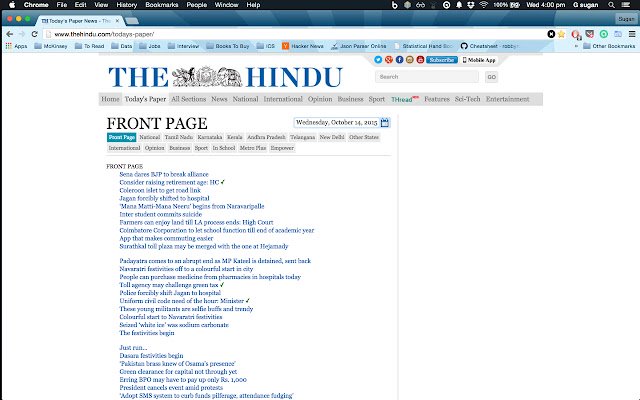
Task: Click The Hindu logo
Action: 225,77
